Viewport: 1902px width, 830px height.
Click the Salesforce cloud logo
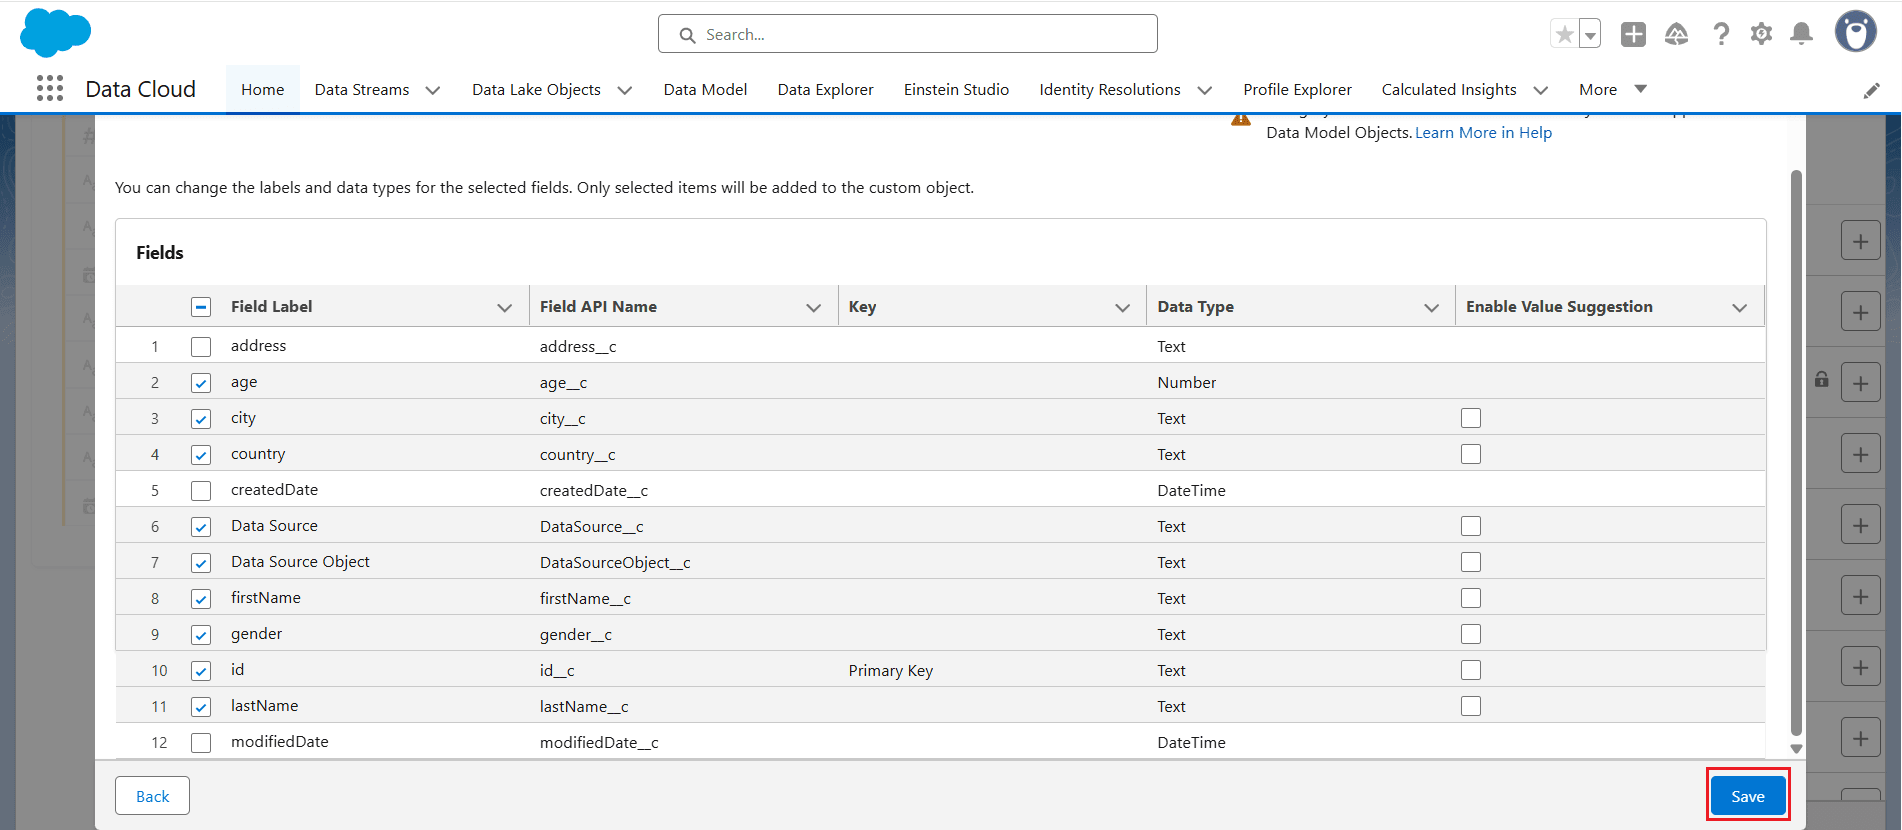[x=55, y=33]
